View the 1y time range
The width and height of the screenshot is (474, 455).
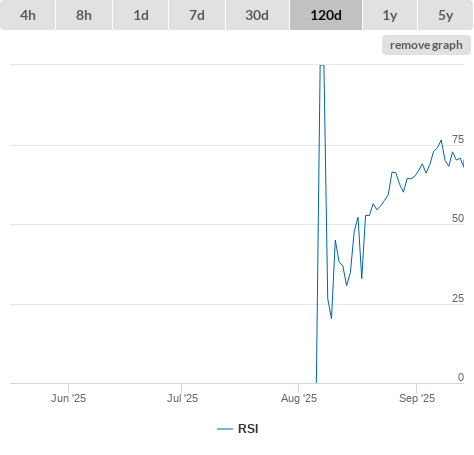[x=390, y=15]
